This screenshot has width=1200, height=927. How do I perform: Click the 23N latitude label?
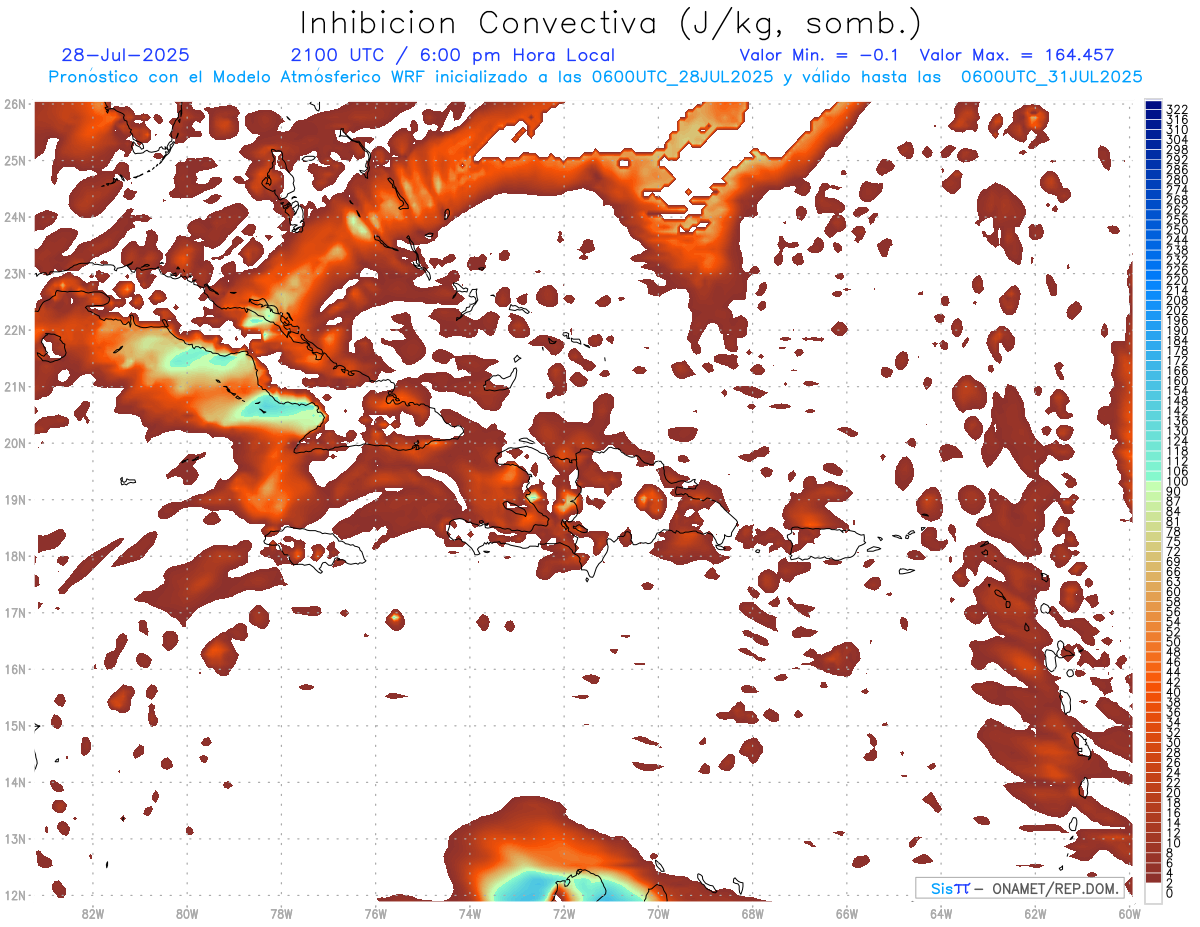15,273
